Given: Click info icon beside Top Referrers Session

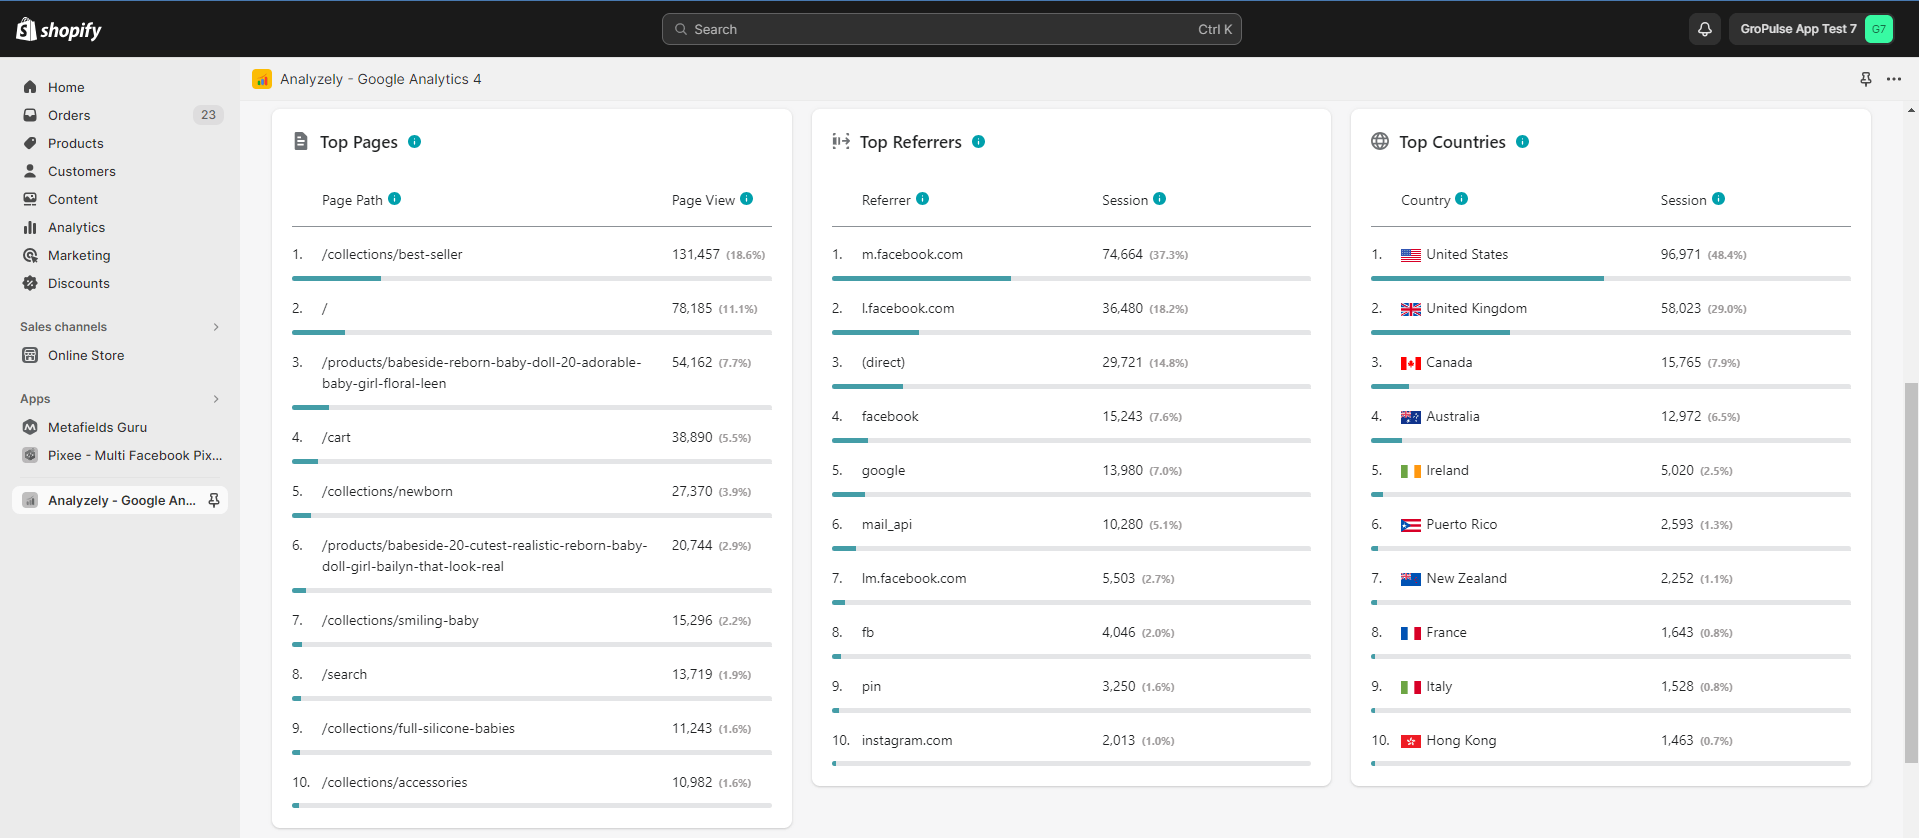Looking at the screenshot, I should point(1160,199).
